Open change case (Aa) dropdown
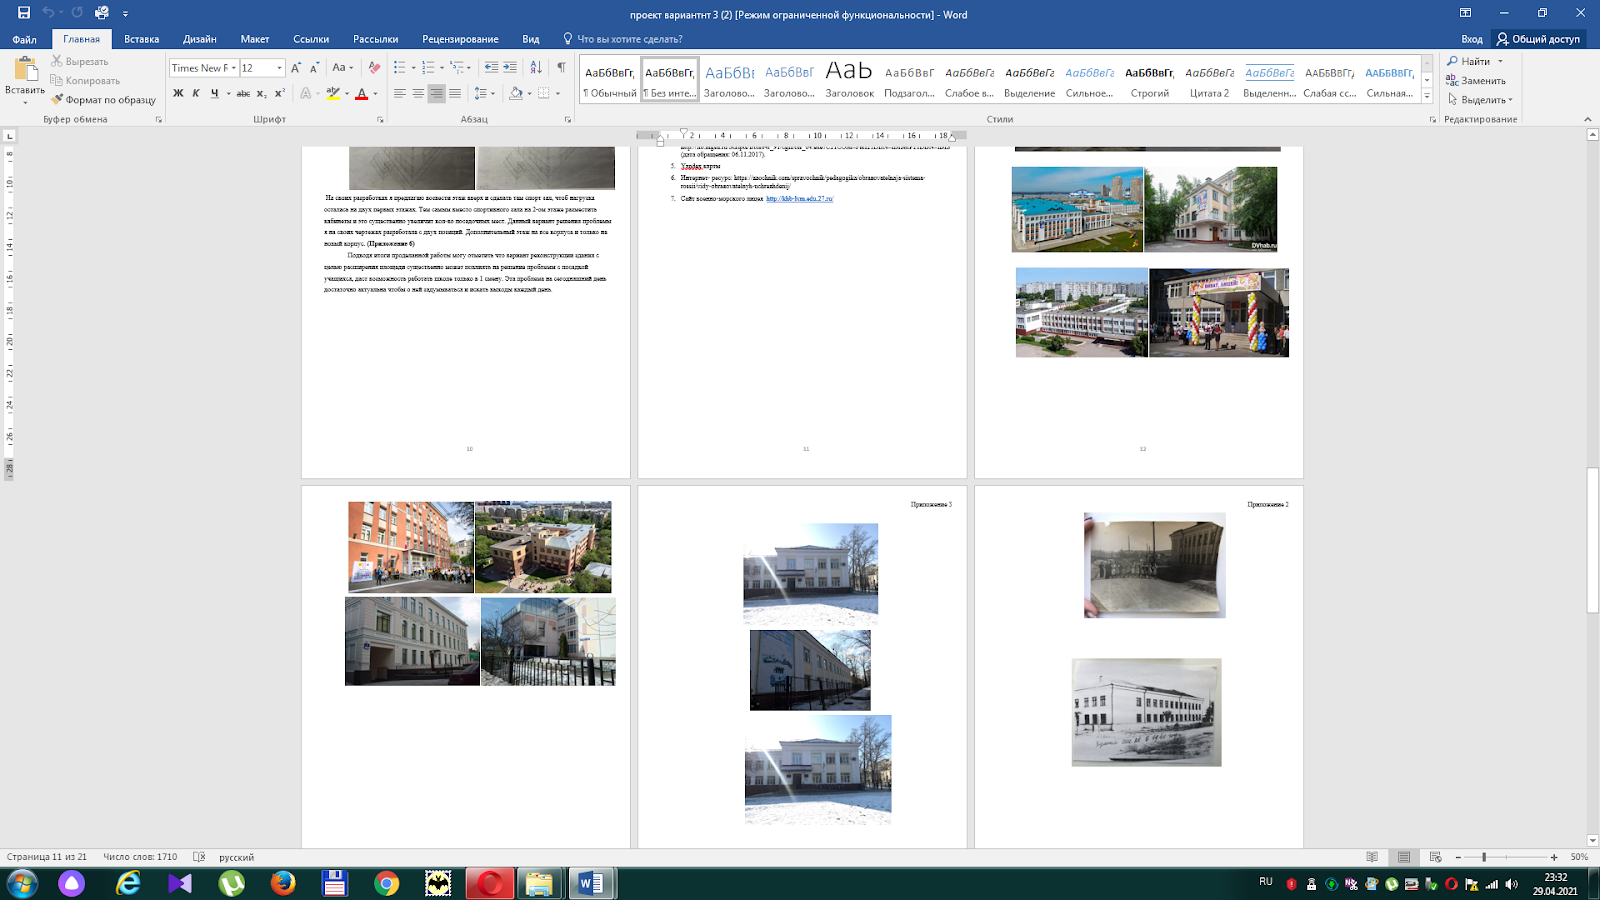The width and height of the screenshot is (1600, 900). (x=342, y=67)
